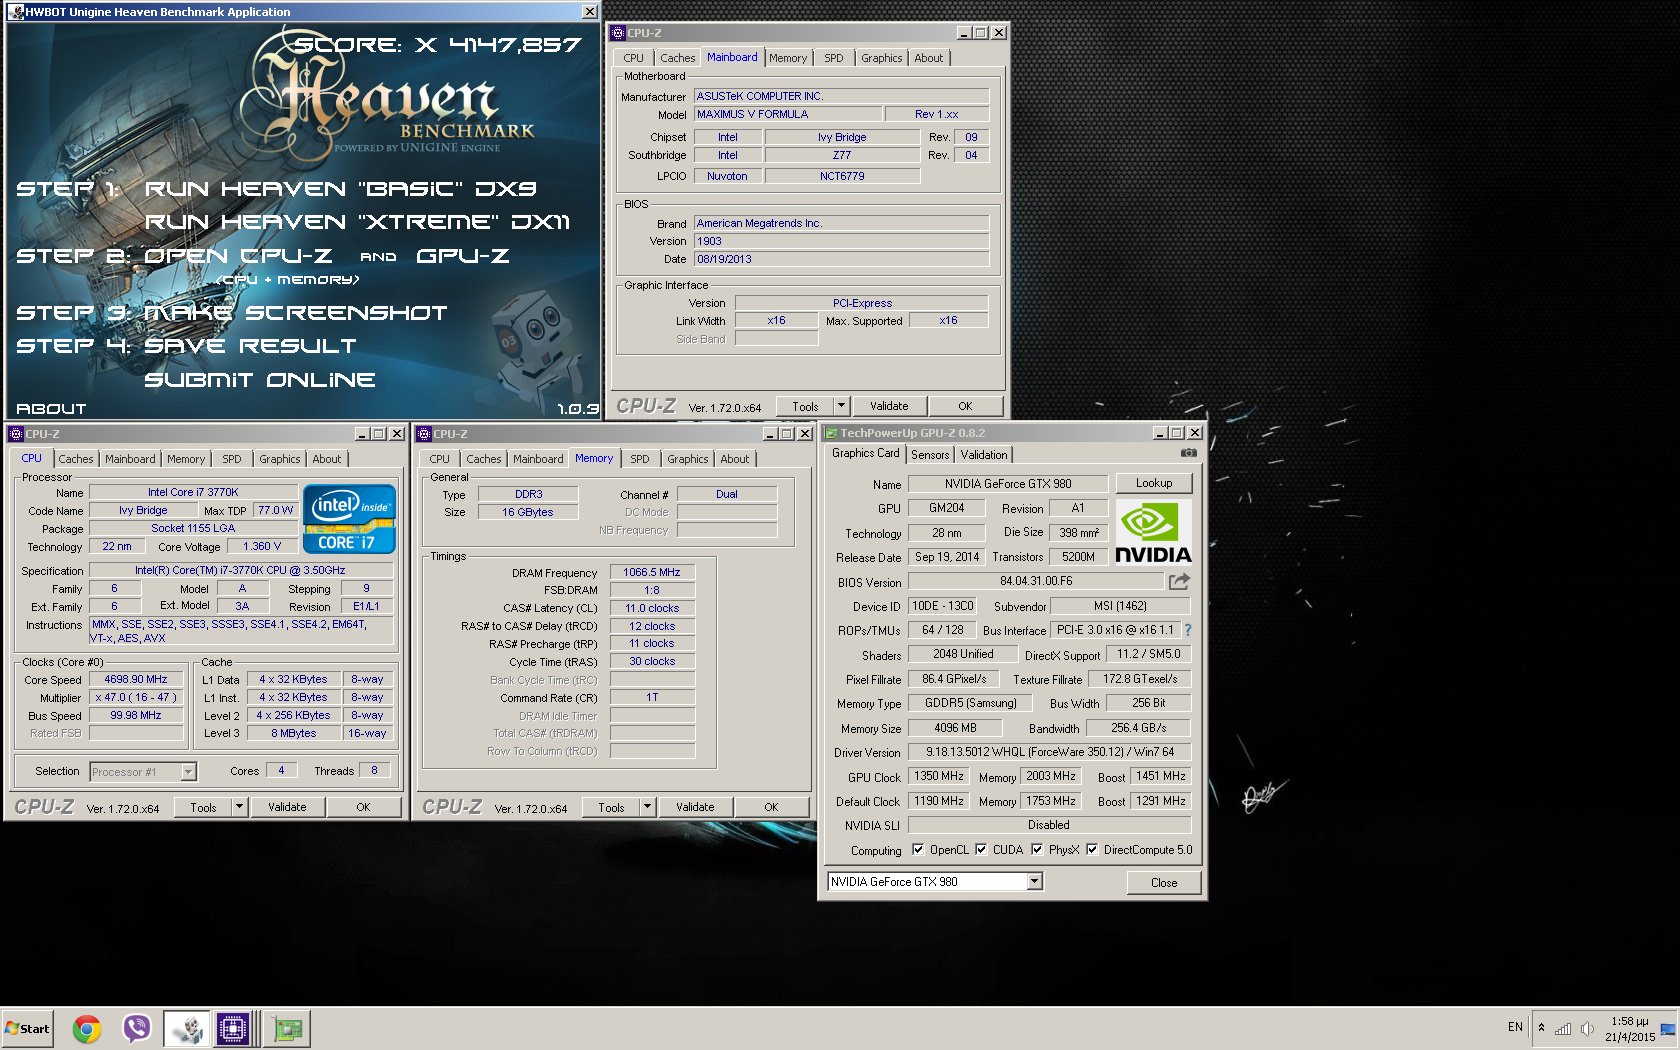This screenshot has height=1050, width=1680.
Task: Click the CPU-Z icon in Mainboard window title
Action: click(618, 33)
